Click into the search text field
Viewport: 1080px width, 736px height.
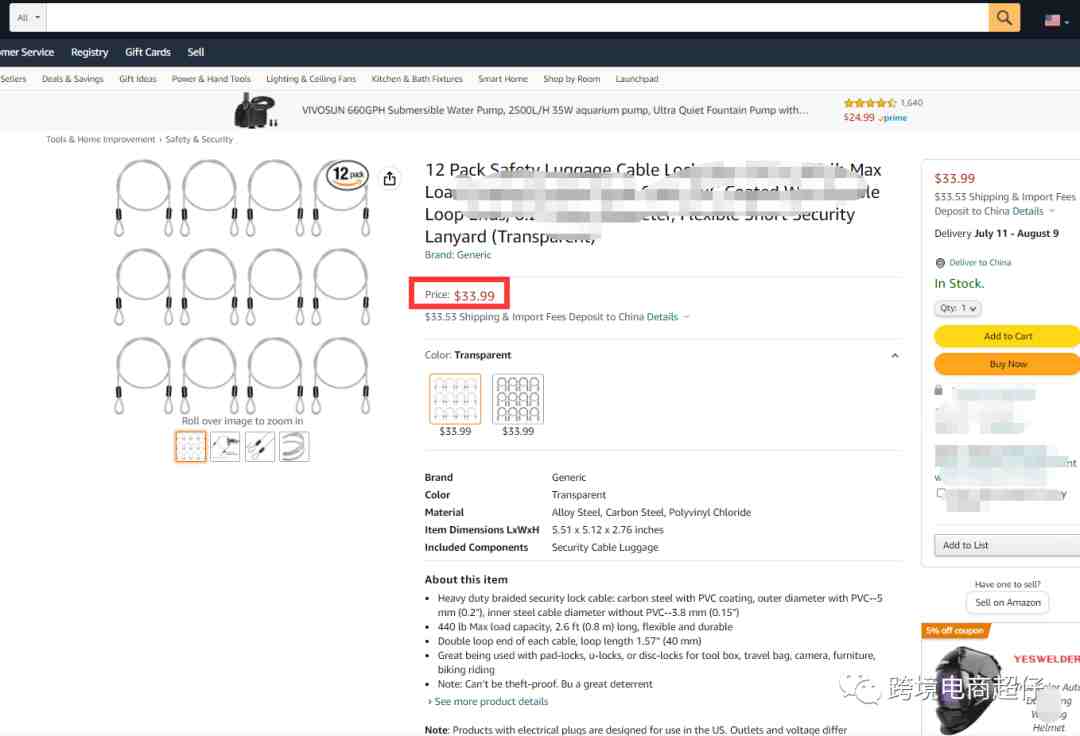point(517,18)
